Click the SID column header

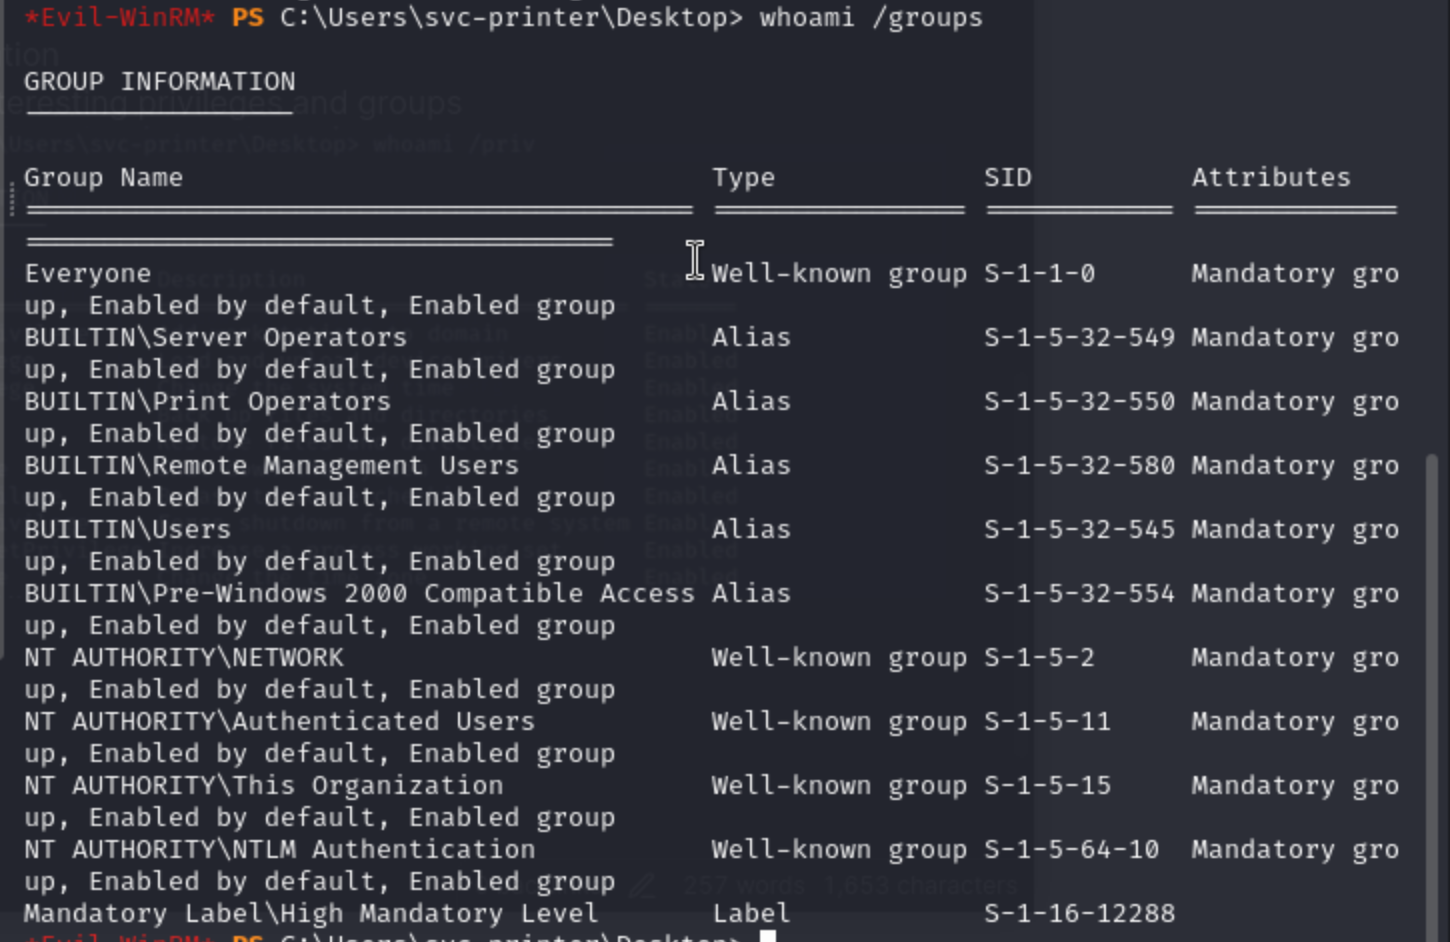click(x=1007, y=177)
